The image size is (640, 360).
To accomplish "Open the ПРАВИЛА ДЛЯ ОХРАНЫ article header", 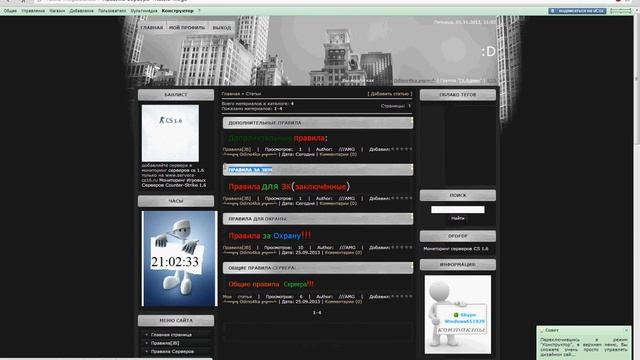I will 318,219.
